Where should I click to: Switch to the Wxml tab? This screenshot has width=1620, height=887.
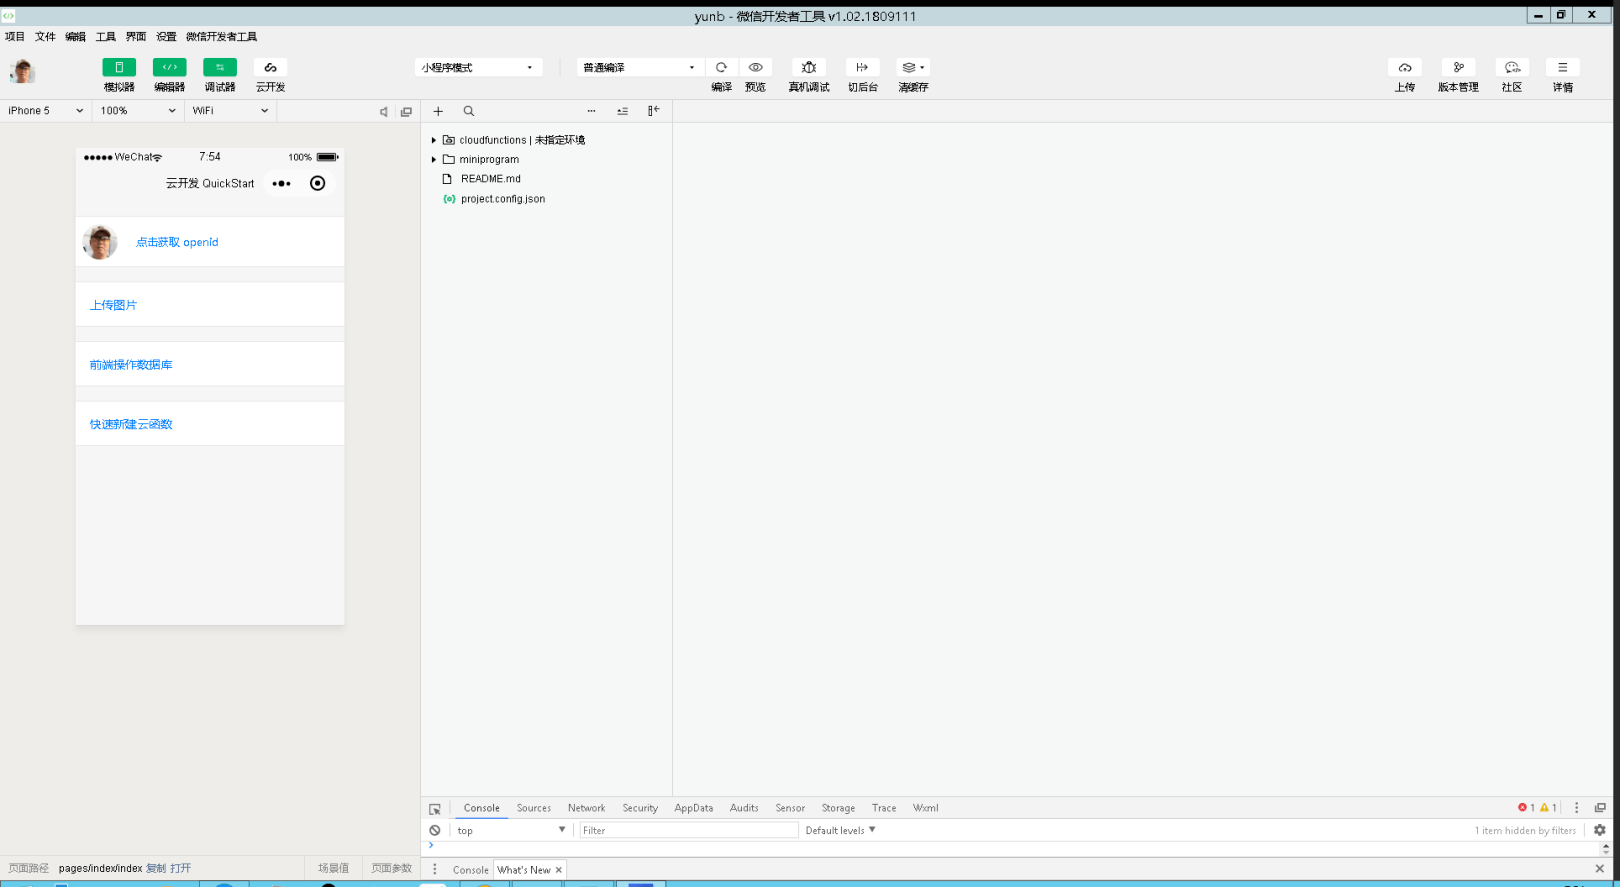tap(926, 808)
